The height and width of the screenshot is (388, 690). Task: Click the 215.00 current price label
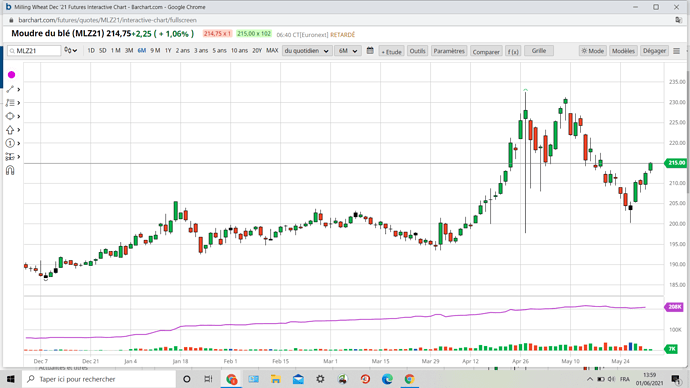pos(676,163)
